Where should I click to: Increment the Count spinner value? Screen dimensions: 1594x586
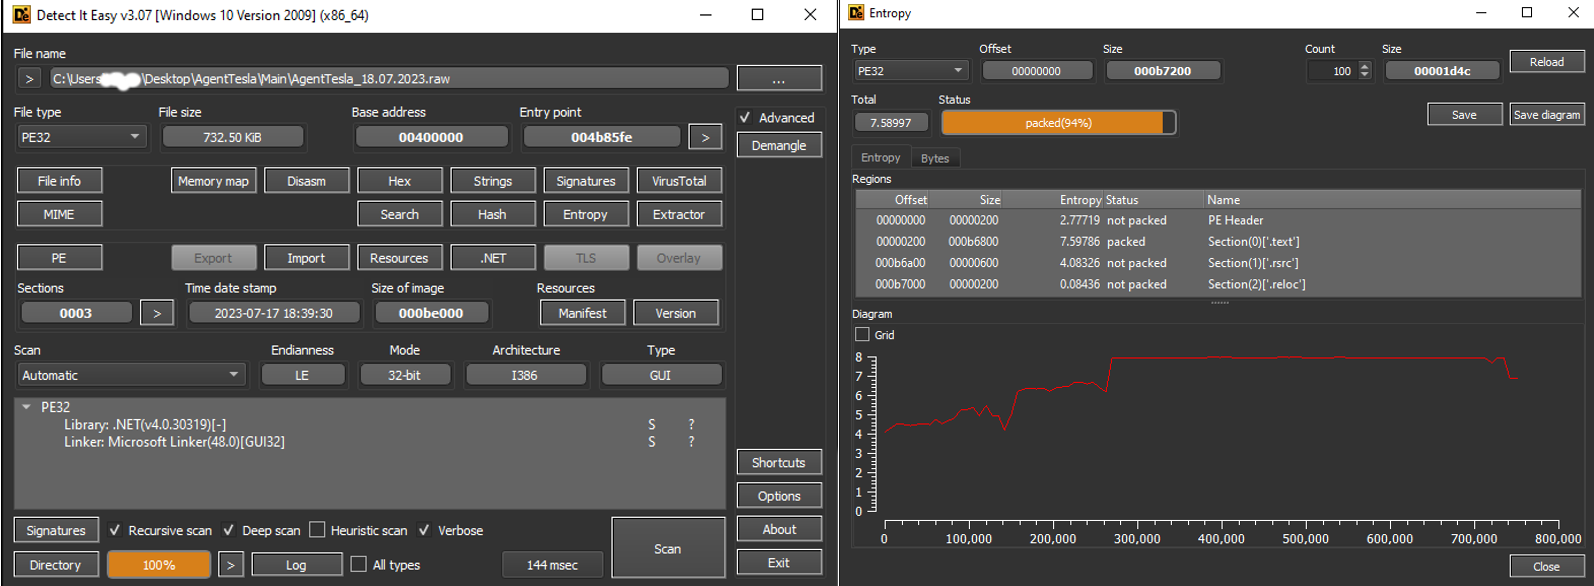[1365, 66]
